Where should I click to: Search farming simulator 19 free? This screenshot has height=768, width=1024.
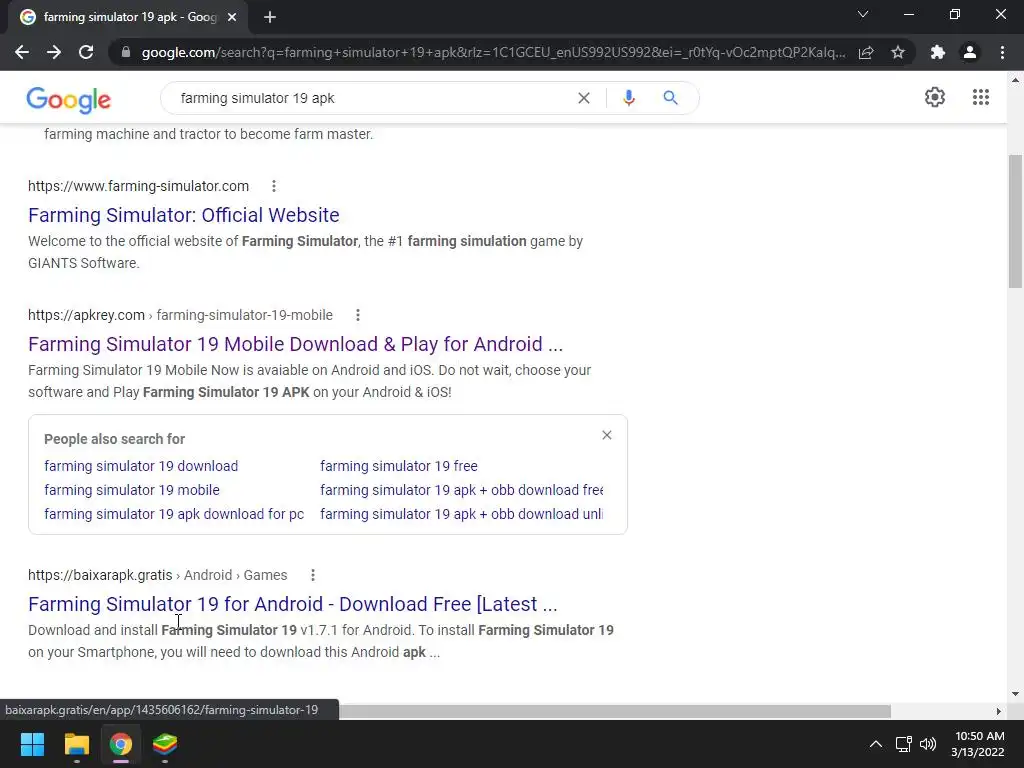tap(398, 466)
